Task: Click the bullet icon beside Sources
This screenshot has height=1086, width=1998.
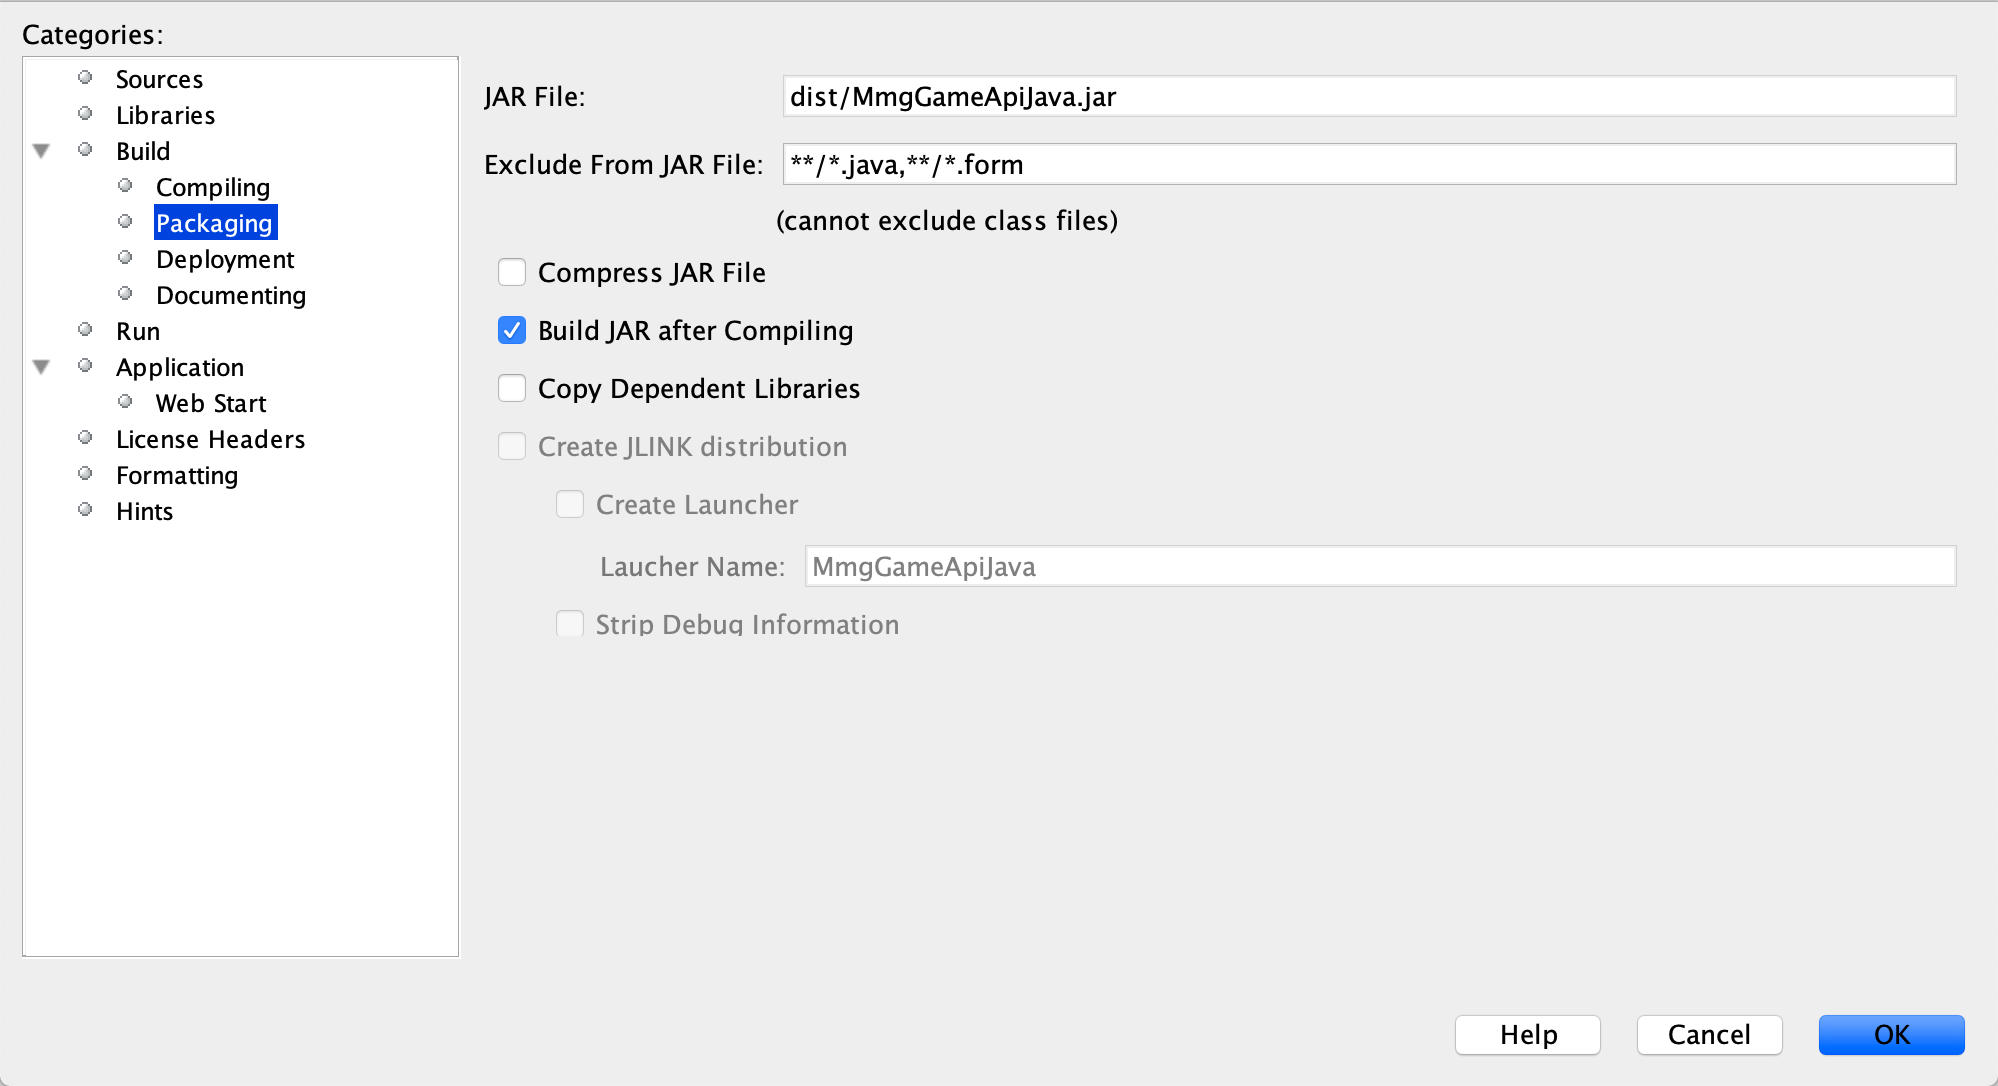Action: (85, 78)
